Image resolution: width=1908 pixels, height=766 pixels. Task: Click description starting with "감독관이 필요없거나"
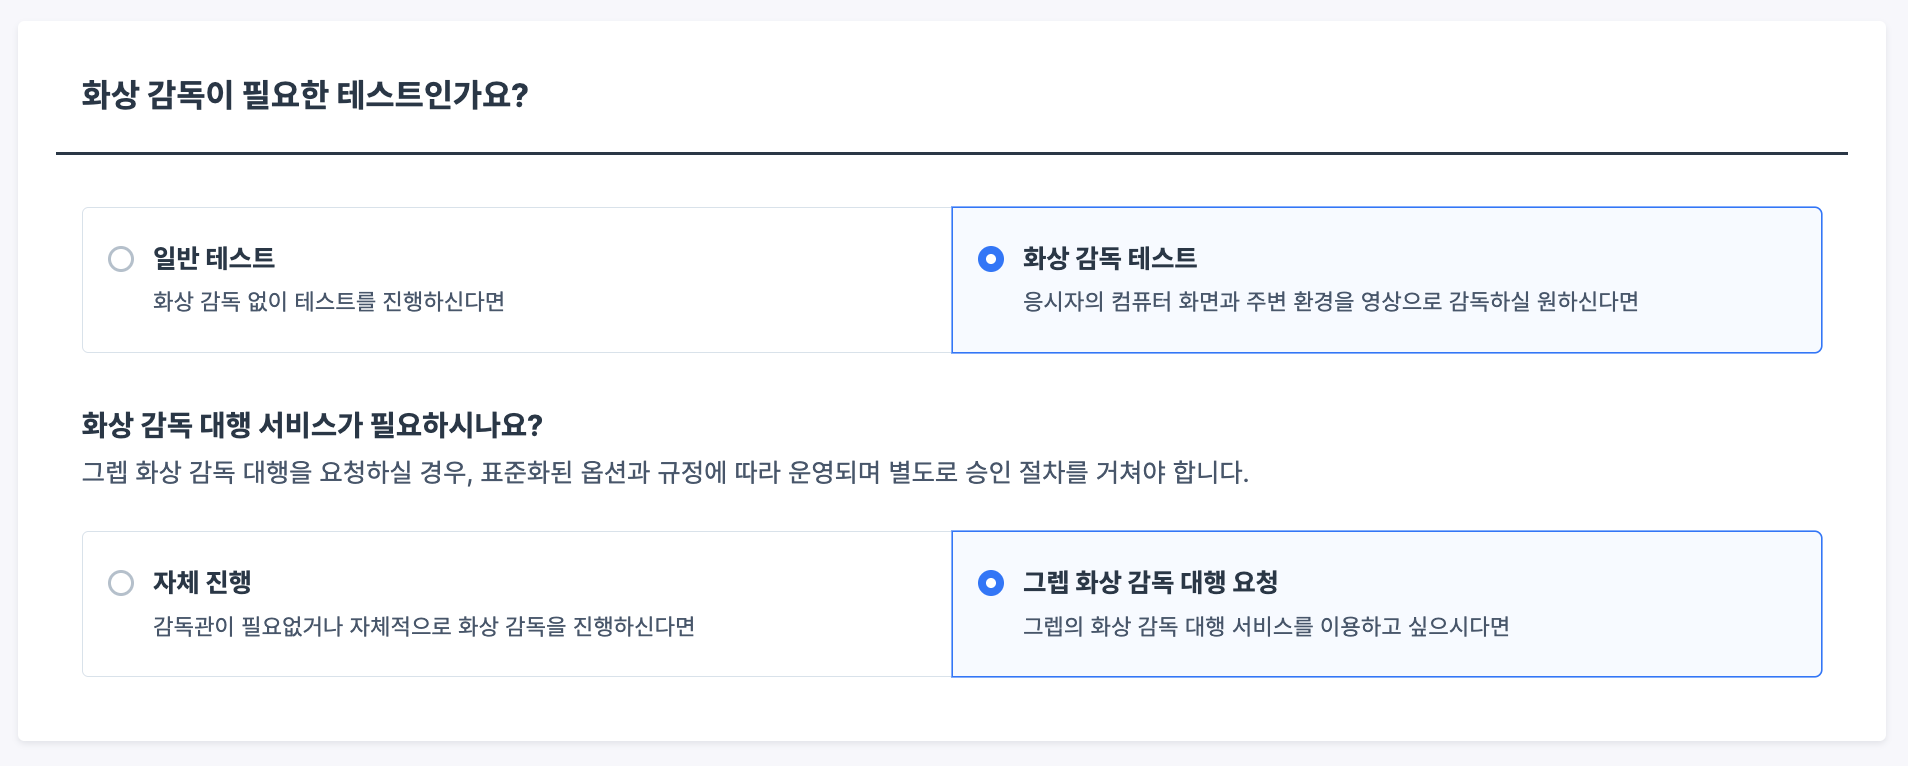(x=423, y=627)
